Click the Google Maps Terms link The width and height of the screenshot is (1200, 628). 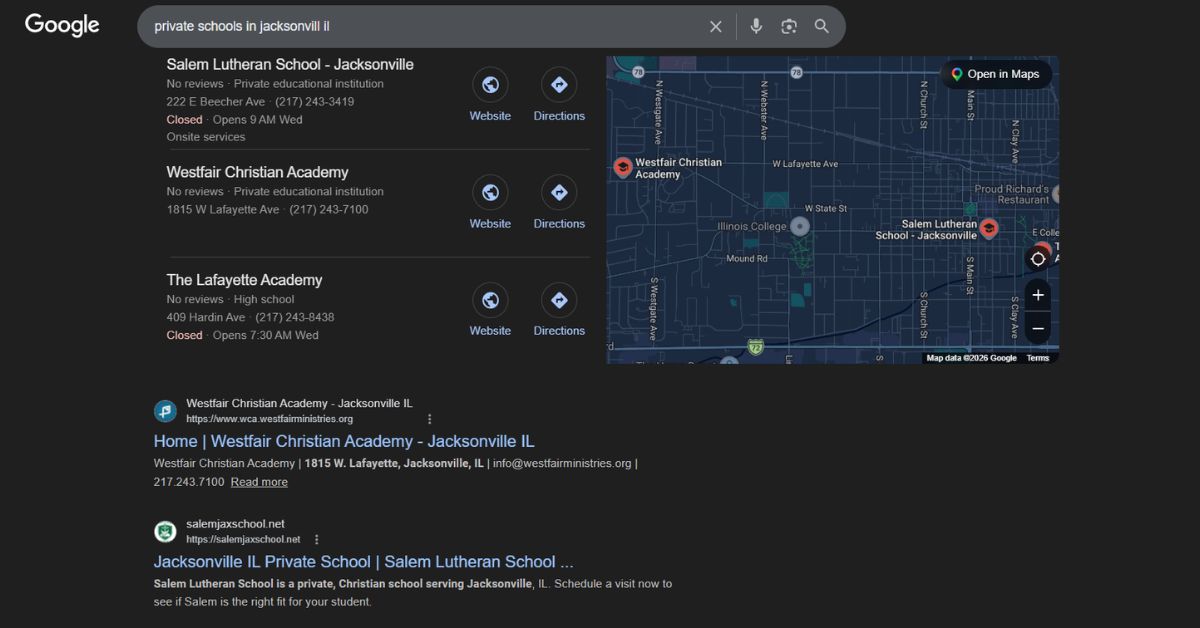pyautogui.click(x=1038, y=357)
